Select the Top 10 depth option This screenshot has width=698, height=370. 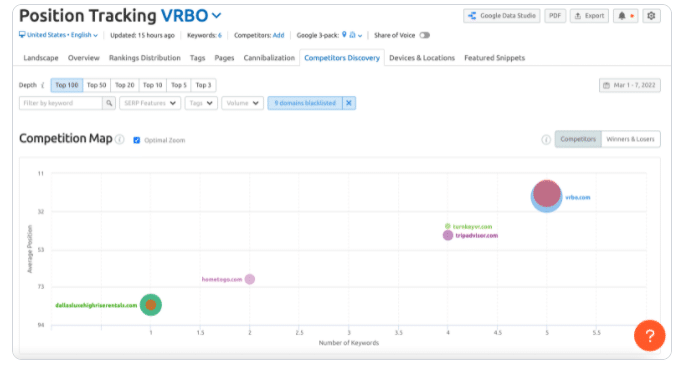pyautogui.click(x=152, y=85)
